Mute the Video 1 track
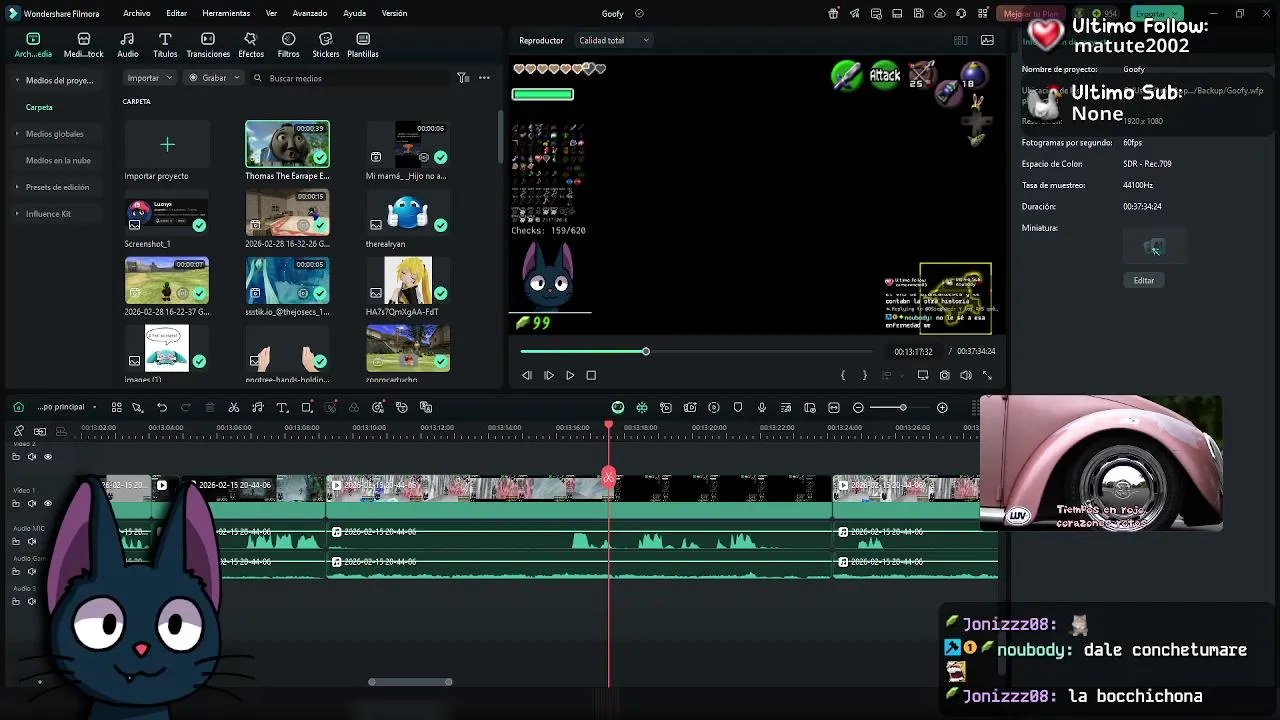The width and height of the screenshot is (1280, 720). tap(31, 503)
